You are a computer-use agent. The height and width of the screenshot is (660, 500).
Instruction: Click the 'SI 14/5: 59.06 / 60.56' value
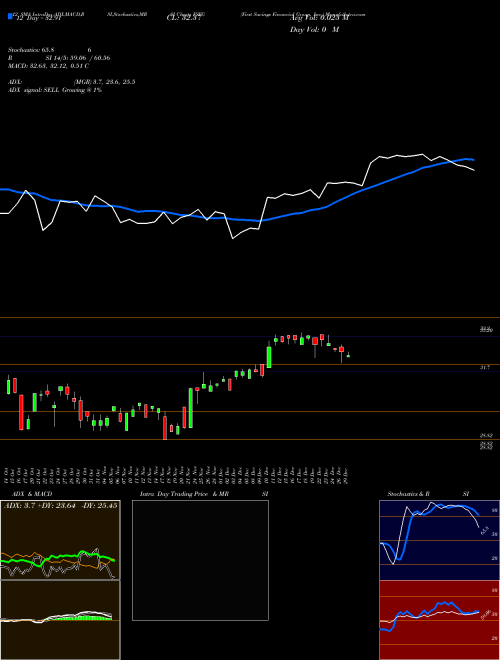coord(78,58)
